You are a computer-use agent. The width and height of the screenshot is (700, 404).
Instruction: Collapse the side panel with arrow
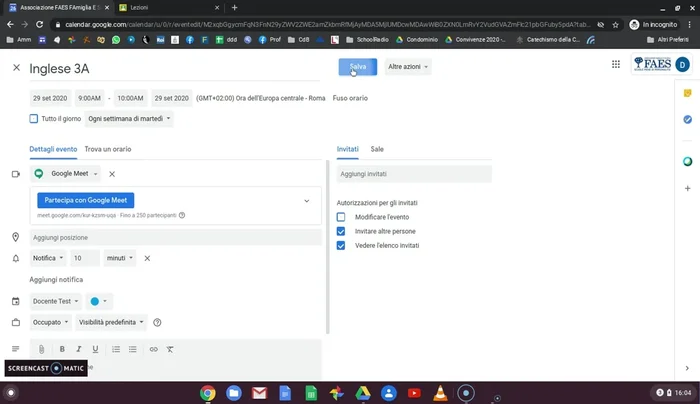pos(687,368)
